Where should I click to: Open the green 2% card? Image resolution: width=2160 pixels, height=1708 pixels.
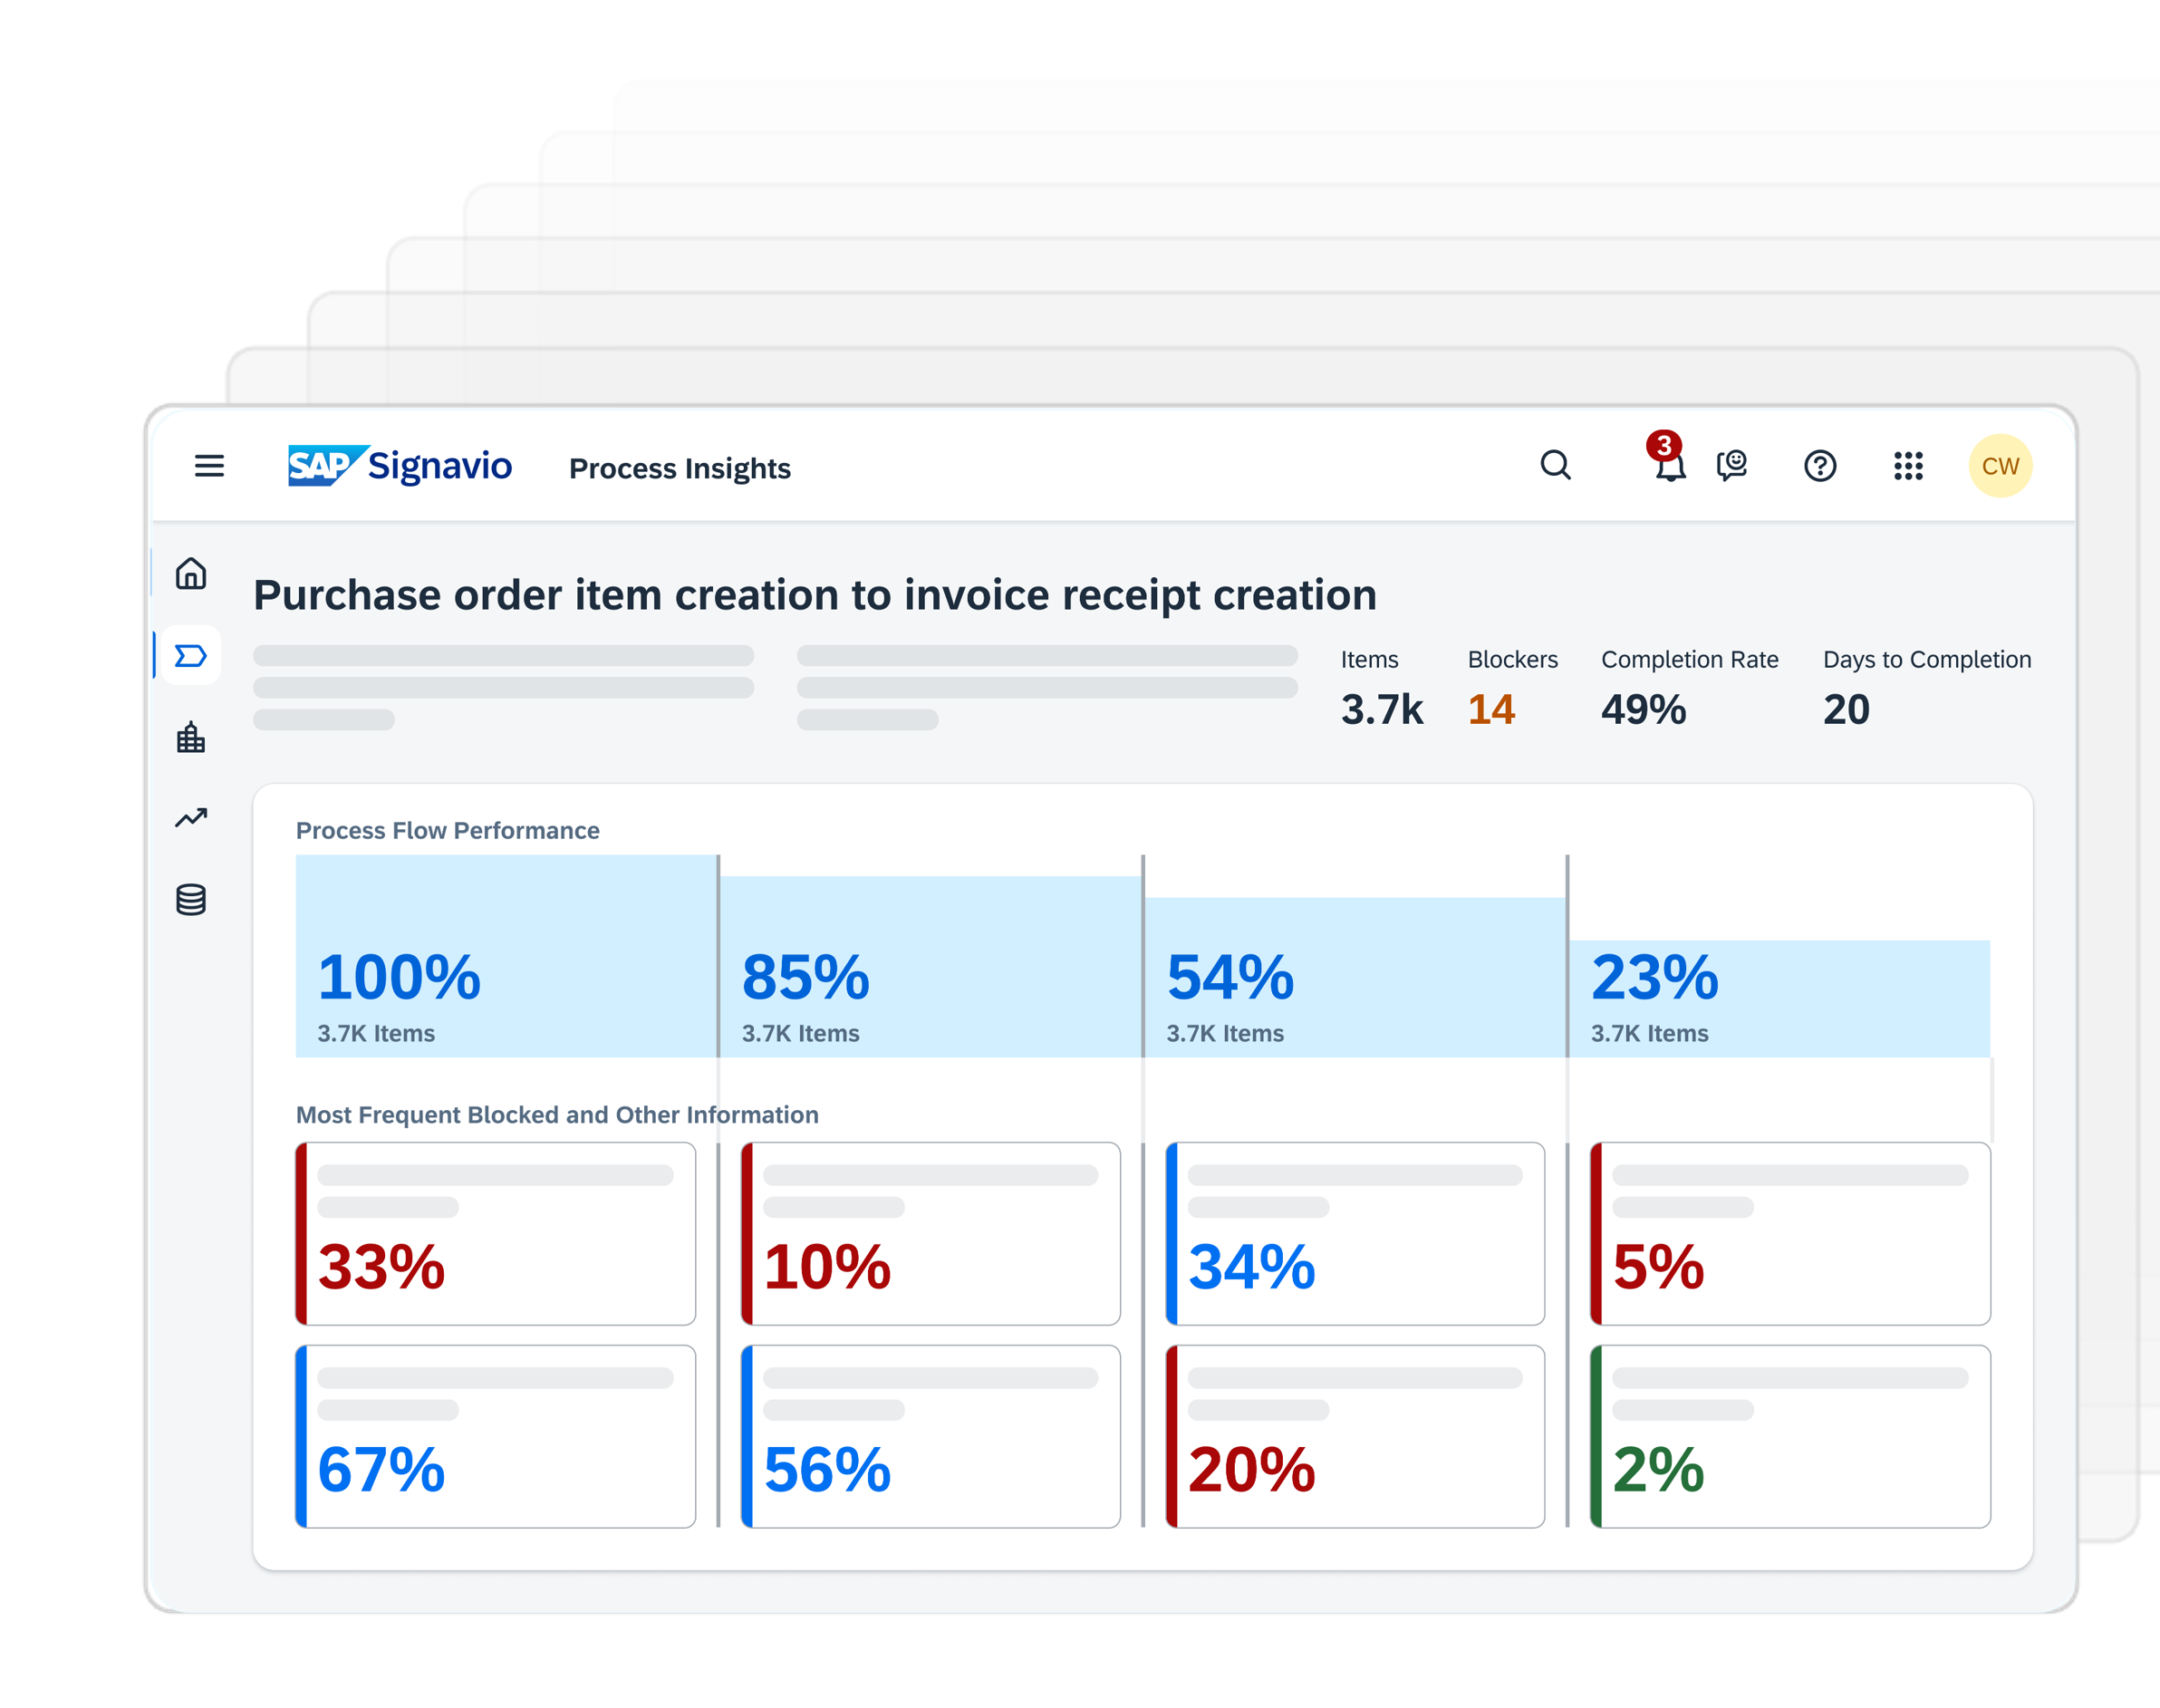[x=1790, y=1436]
